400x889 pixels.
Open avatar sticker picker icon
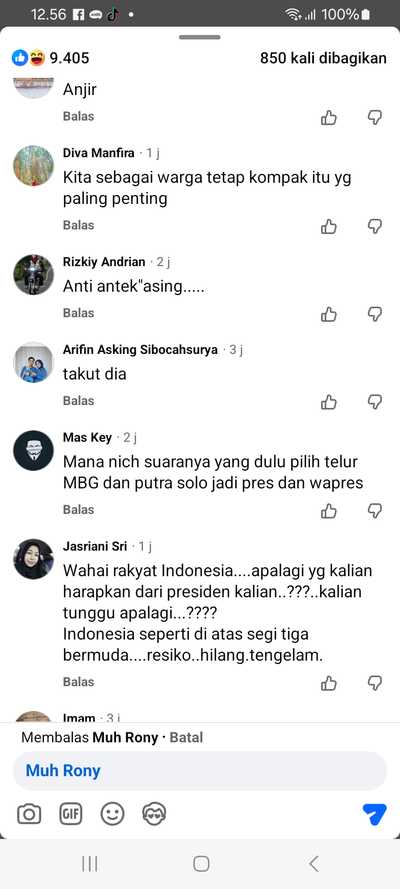pos(154,814)
